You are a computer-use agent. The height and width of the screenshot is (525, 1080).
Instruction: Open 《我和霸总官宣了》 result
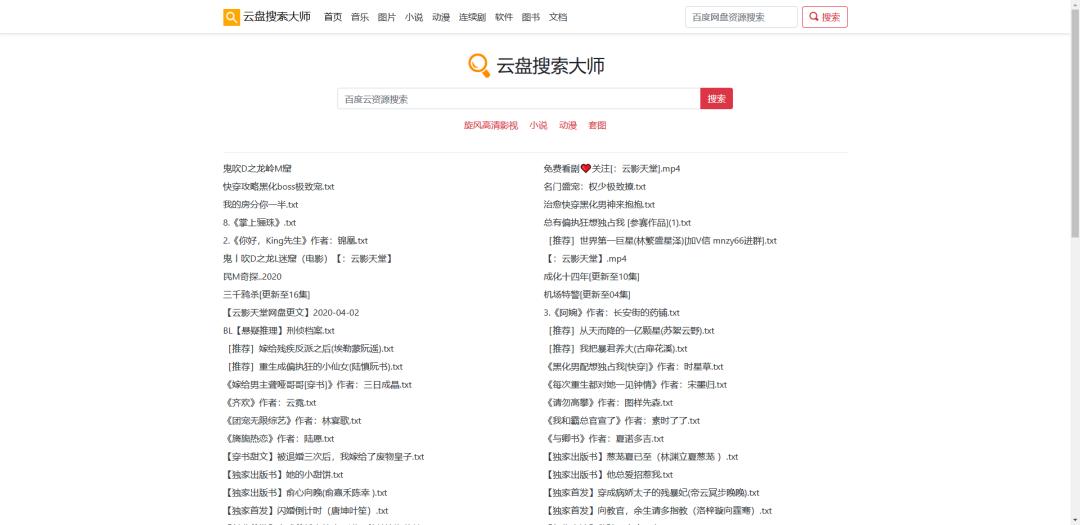coord(621,420)
